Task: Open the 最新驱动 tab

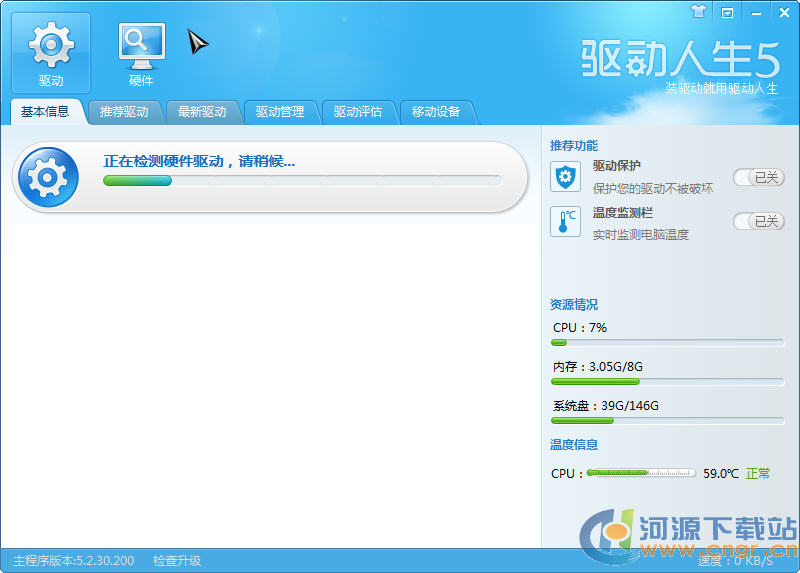Action: 202,112
